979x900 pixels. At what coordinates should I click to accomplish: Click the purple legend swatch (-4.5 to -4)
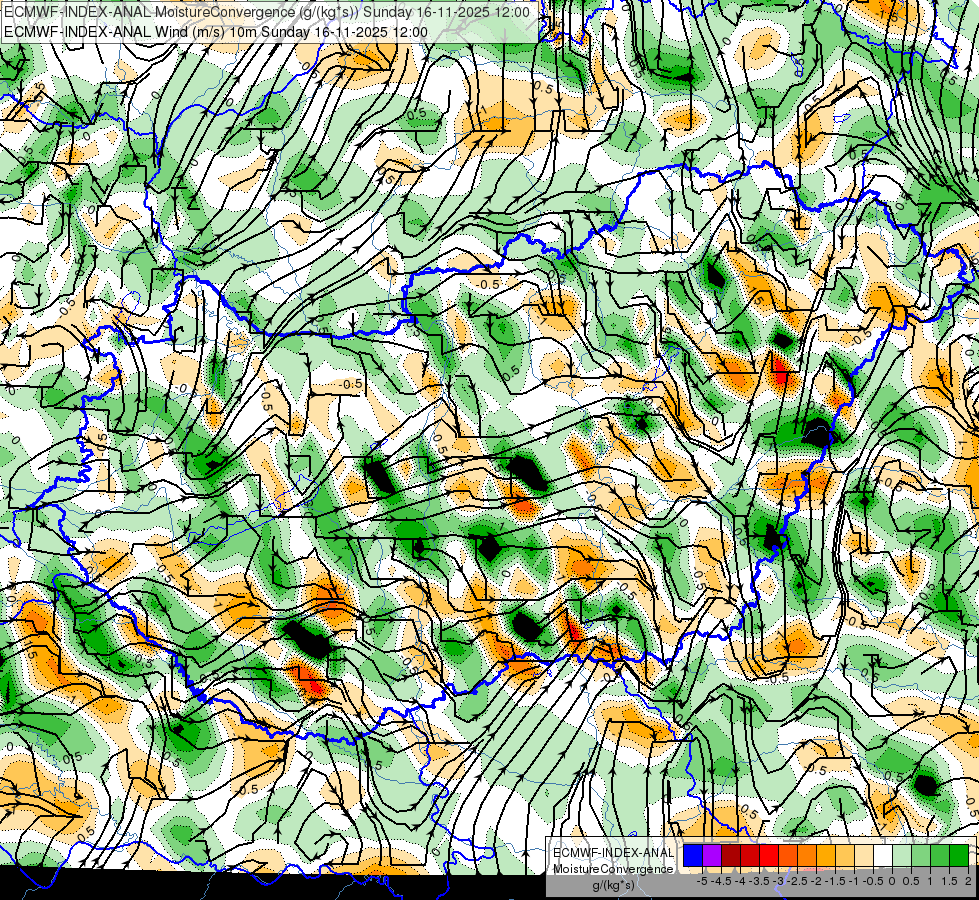712,855
